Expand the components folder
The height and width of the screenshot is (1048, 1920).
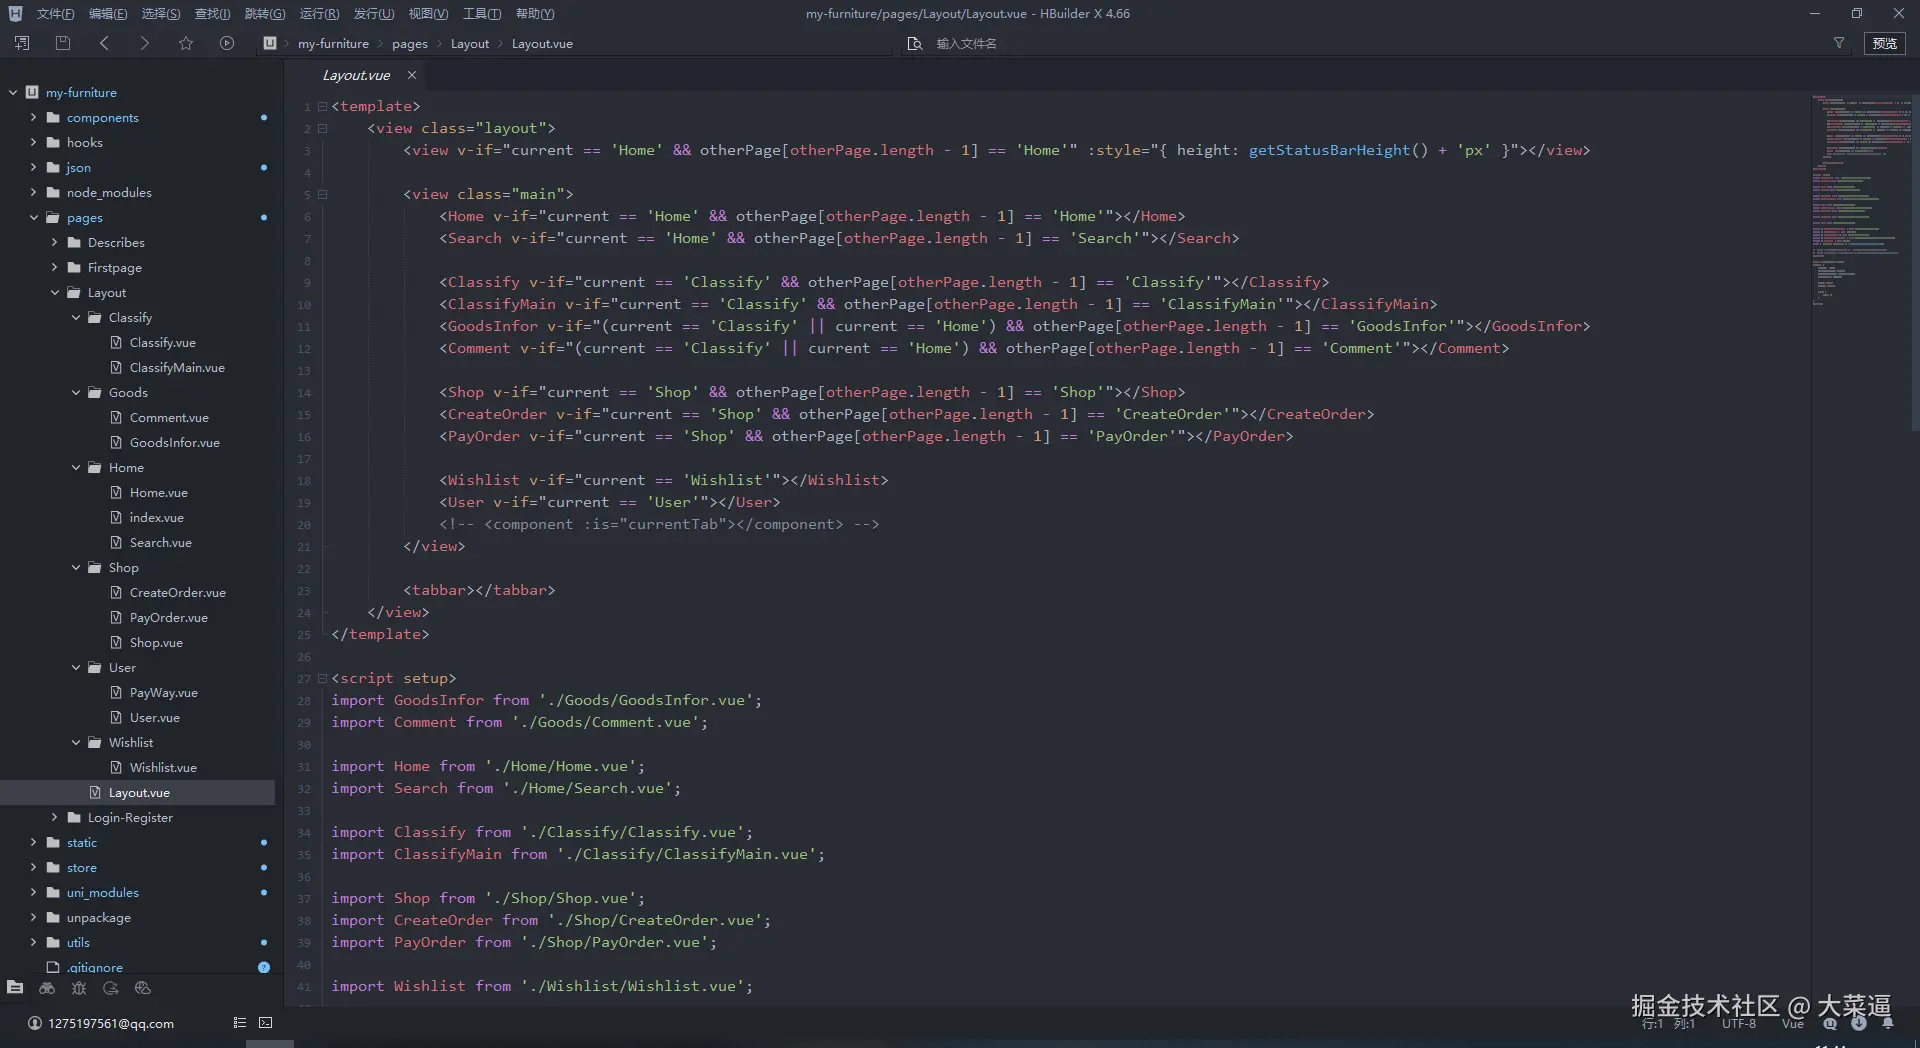point(33,117)
